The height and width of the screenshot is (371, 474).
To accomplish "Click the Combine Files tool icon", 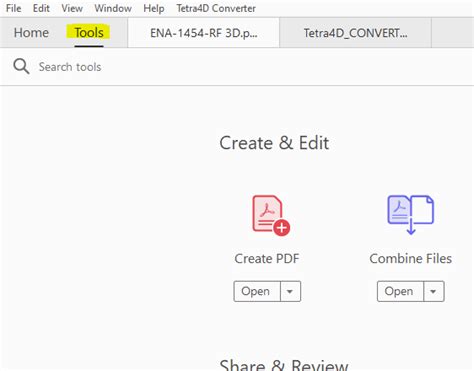I will point(411,215).
